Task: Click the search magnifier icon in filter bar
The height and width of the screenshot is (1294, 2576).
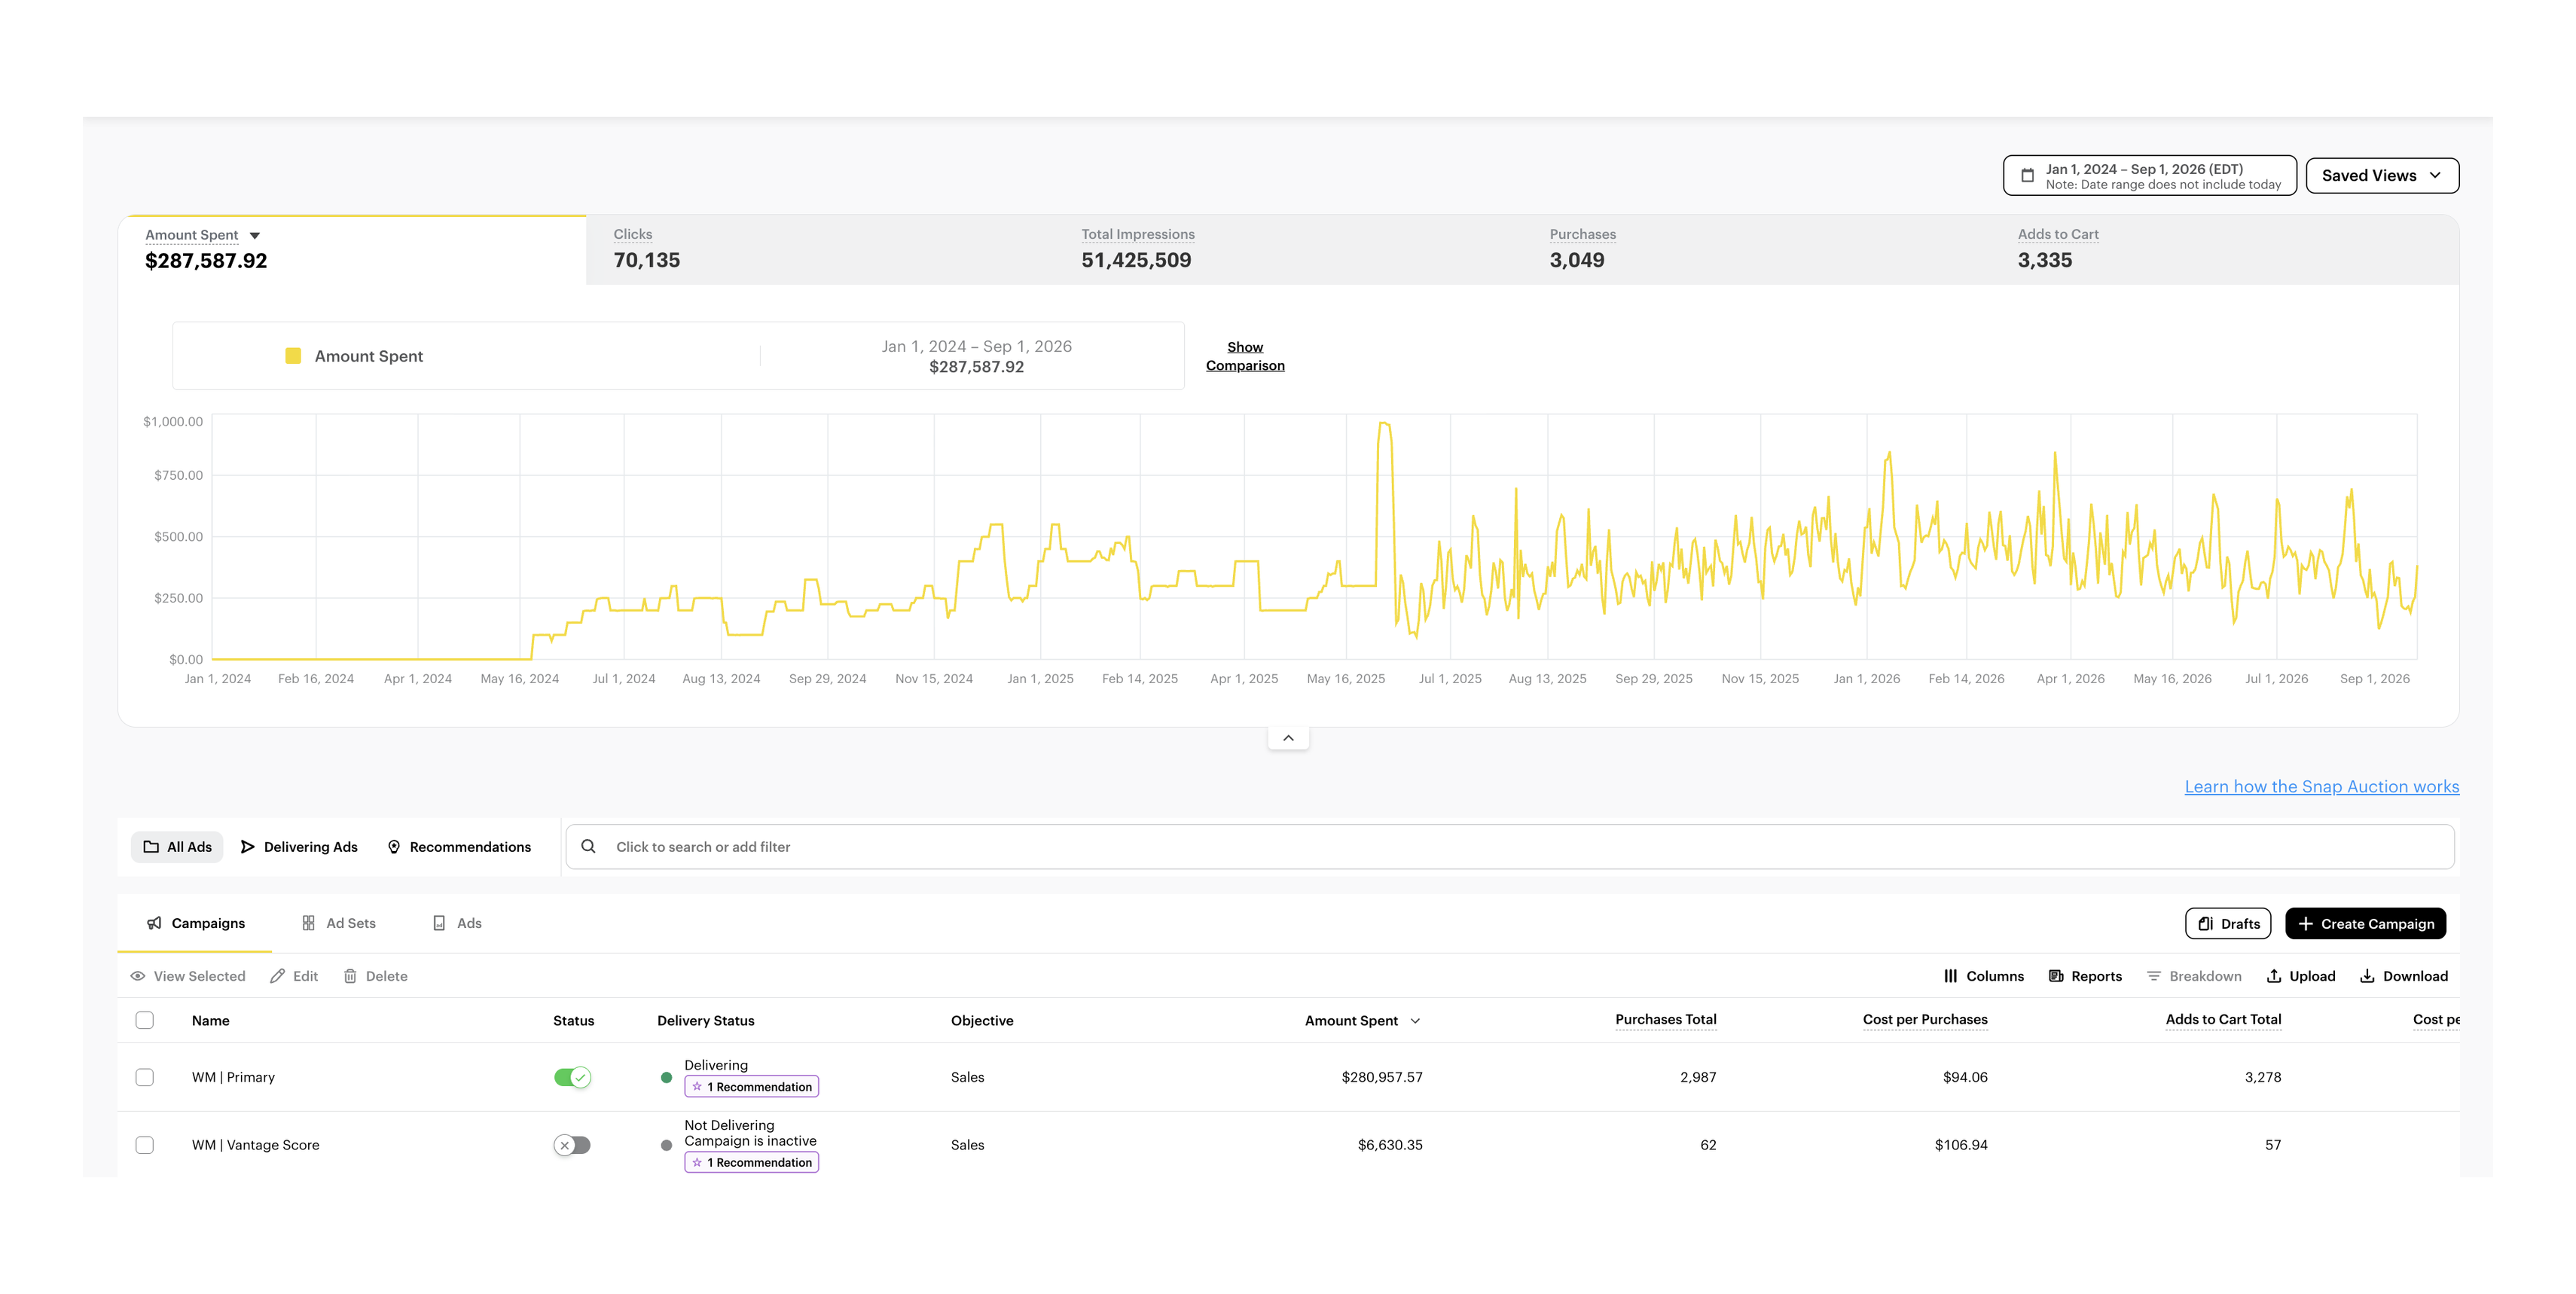Action: pos(589,846)
